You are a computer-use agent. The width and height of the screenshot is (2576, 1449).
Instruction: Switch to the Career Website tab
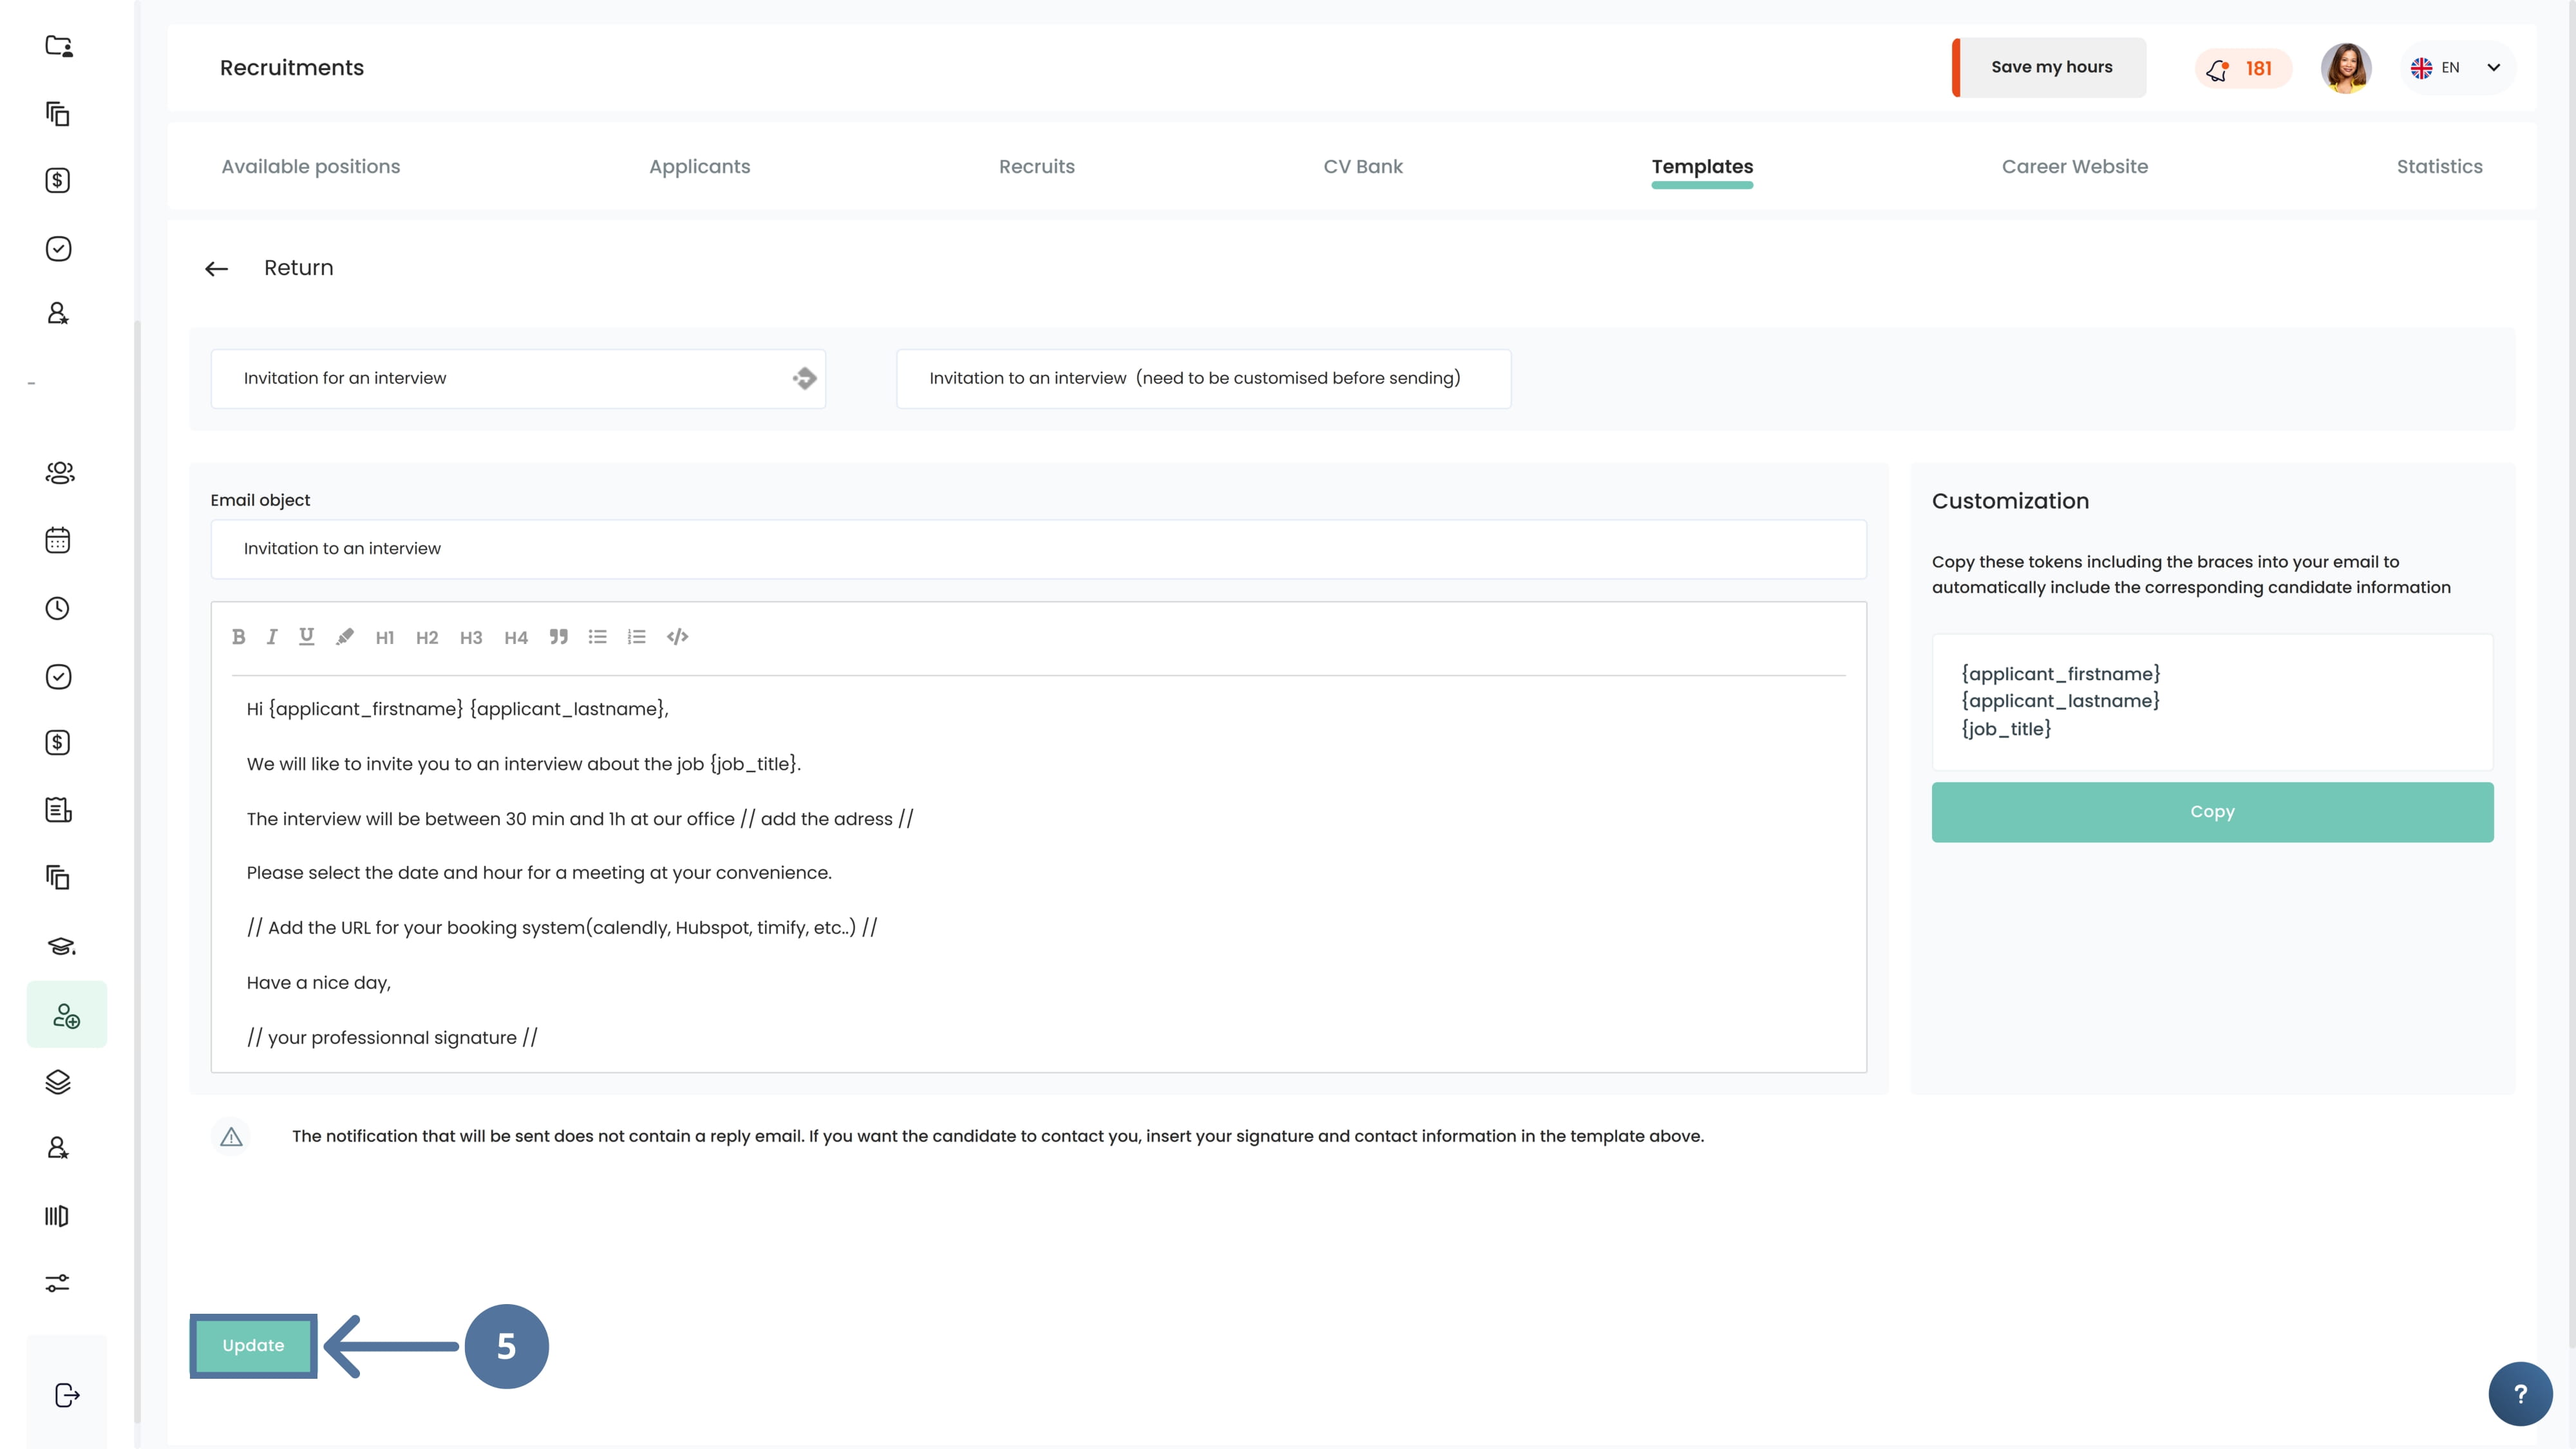2075,167
